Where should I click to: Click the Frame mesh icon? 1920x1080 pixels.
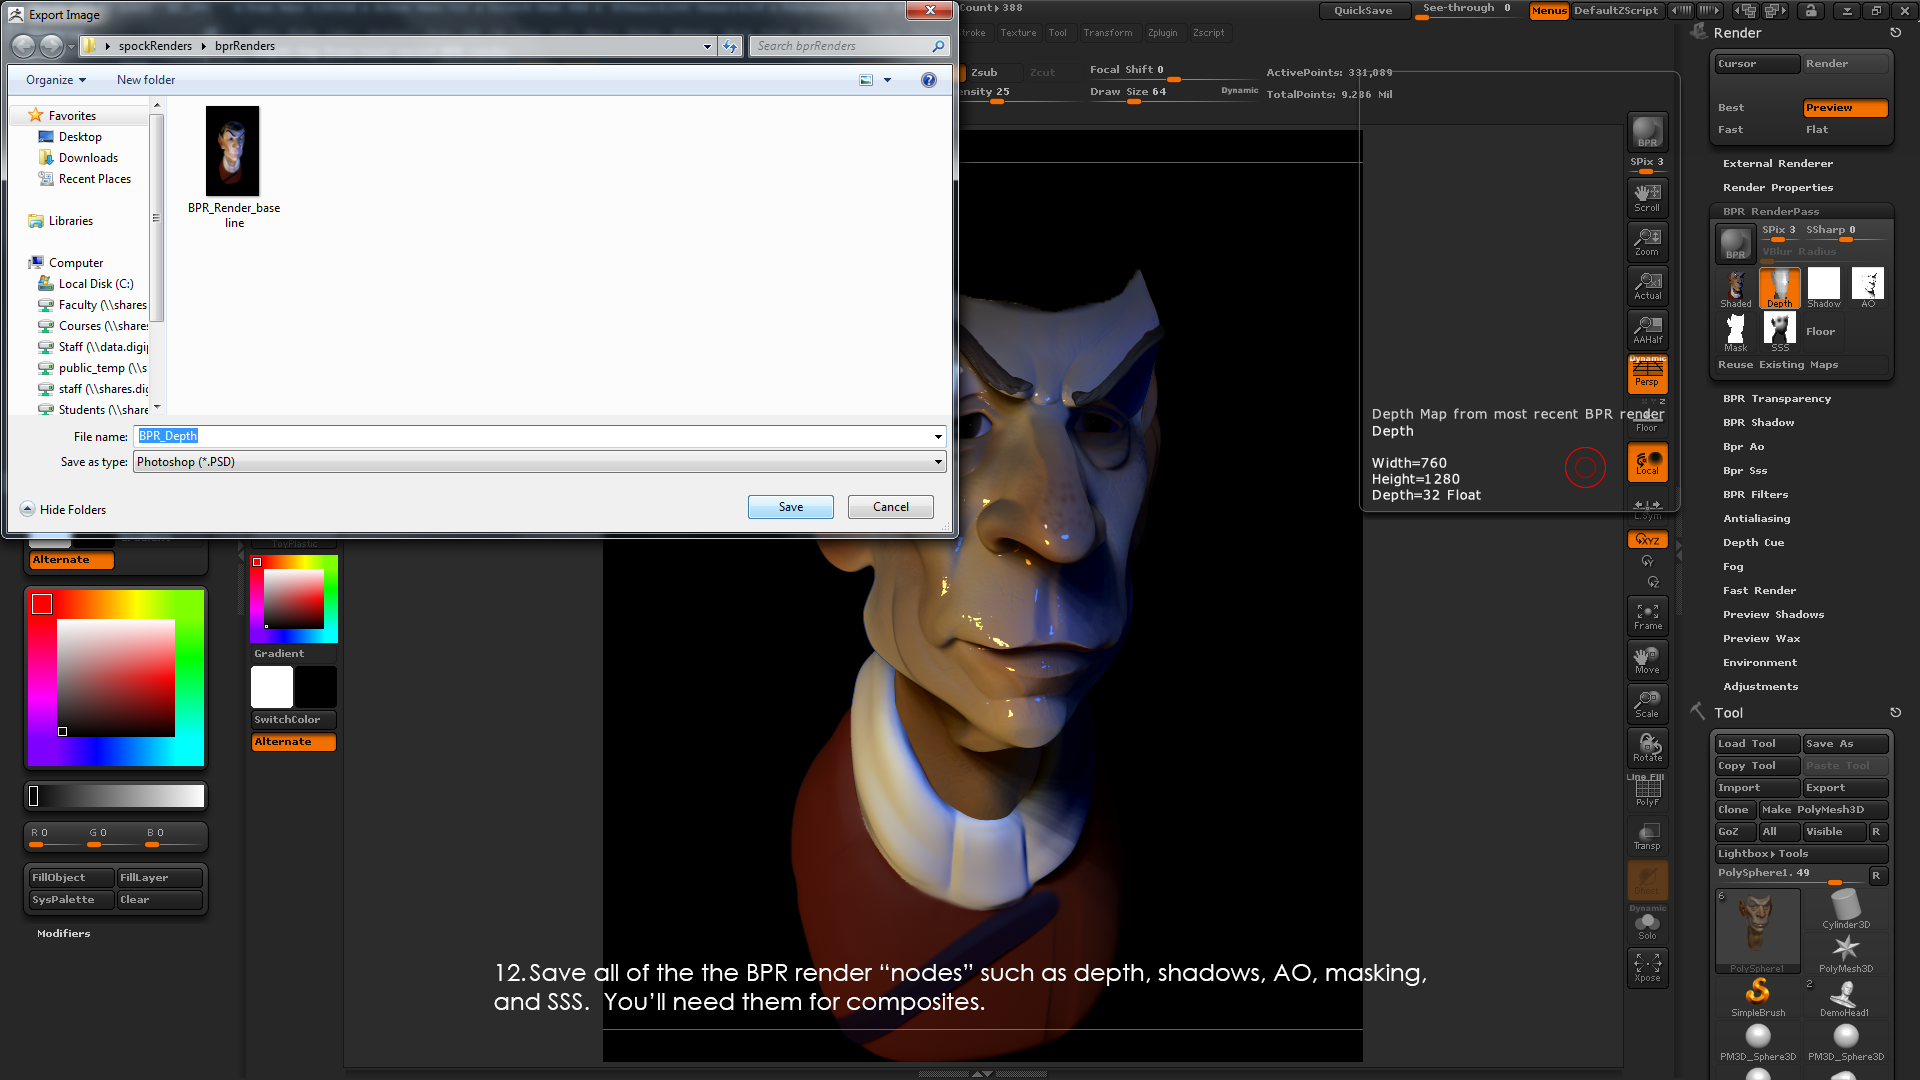tap(1647, 615)
